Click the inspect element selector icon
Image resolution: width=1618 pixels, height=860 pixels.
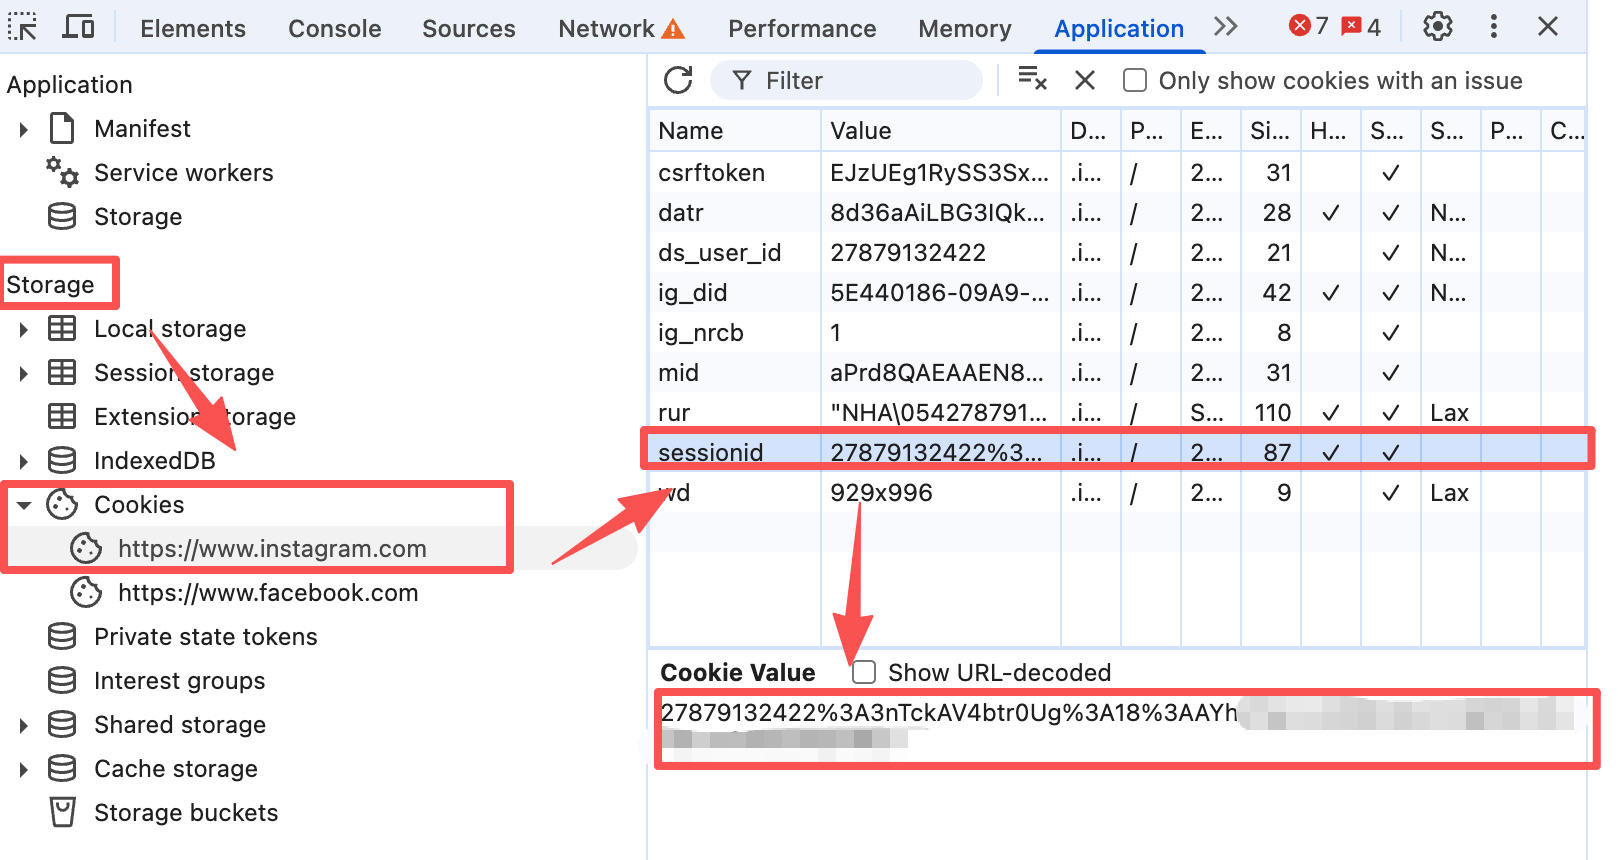[x=22, y=27]
